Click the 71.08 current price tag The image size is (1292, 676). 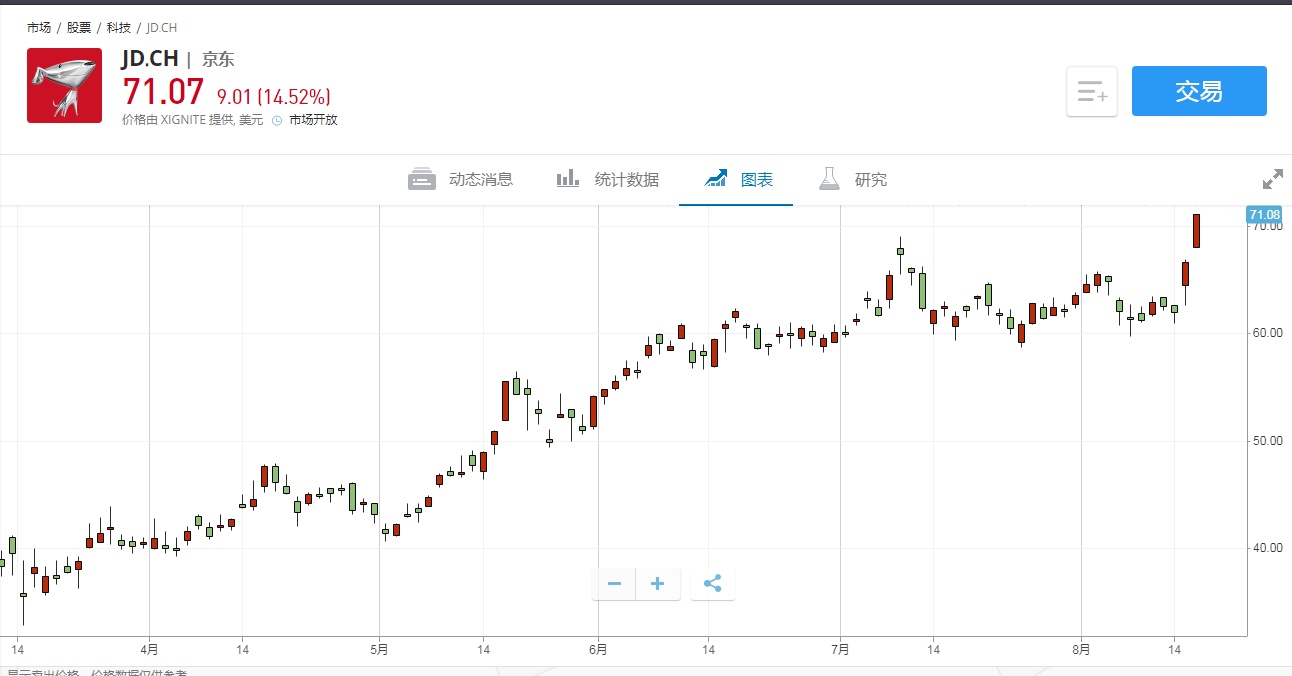pyautogui.click(x=1264, y=215)
